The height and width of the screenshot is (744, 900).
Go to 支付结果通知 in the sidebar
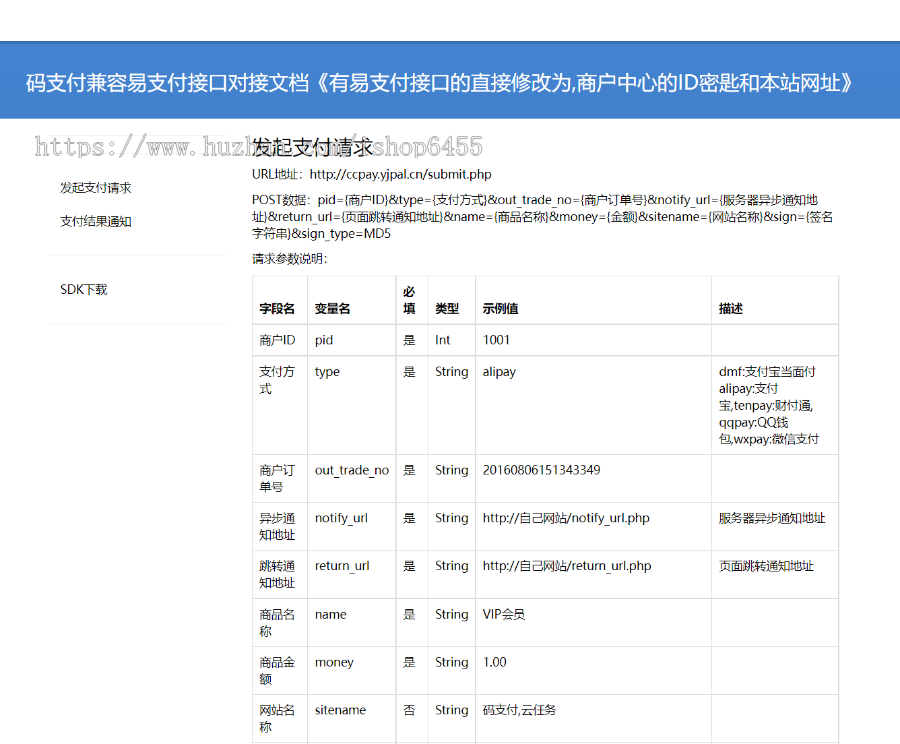pyautogui.click(x=96, y=222)
